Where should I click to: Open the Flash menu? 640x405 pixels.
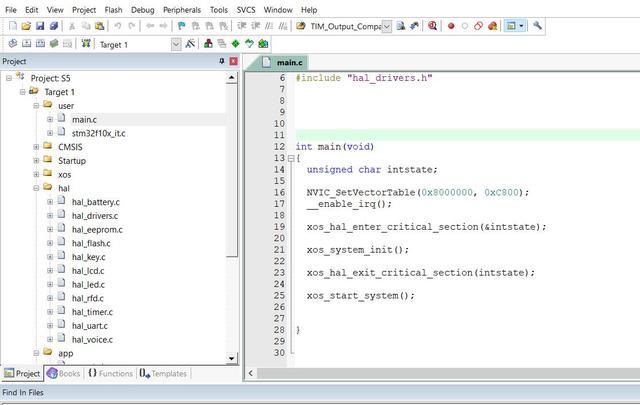point(113,9)
